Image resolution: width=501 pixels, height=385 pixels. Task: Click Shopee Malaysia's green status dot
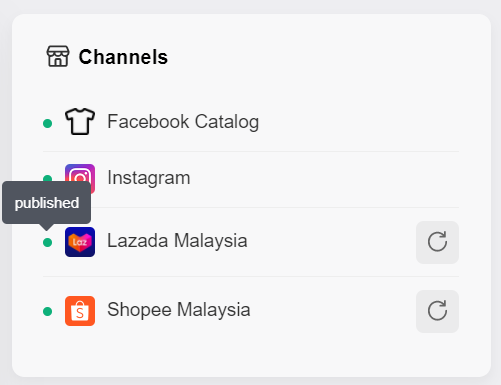click(x=48, y=311)
